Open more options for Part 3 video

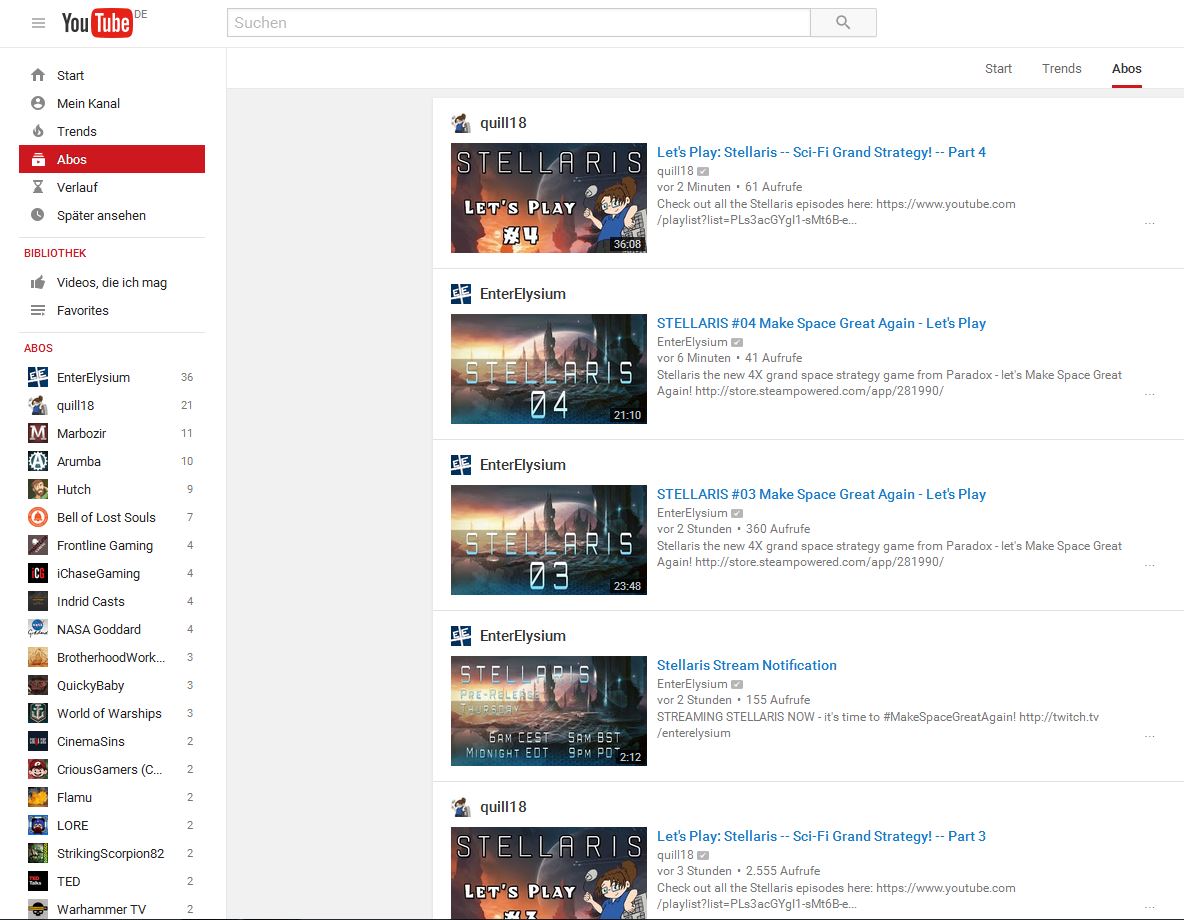pos(1149,906)
